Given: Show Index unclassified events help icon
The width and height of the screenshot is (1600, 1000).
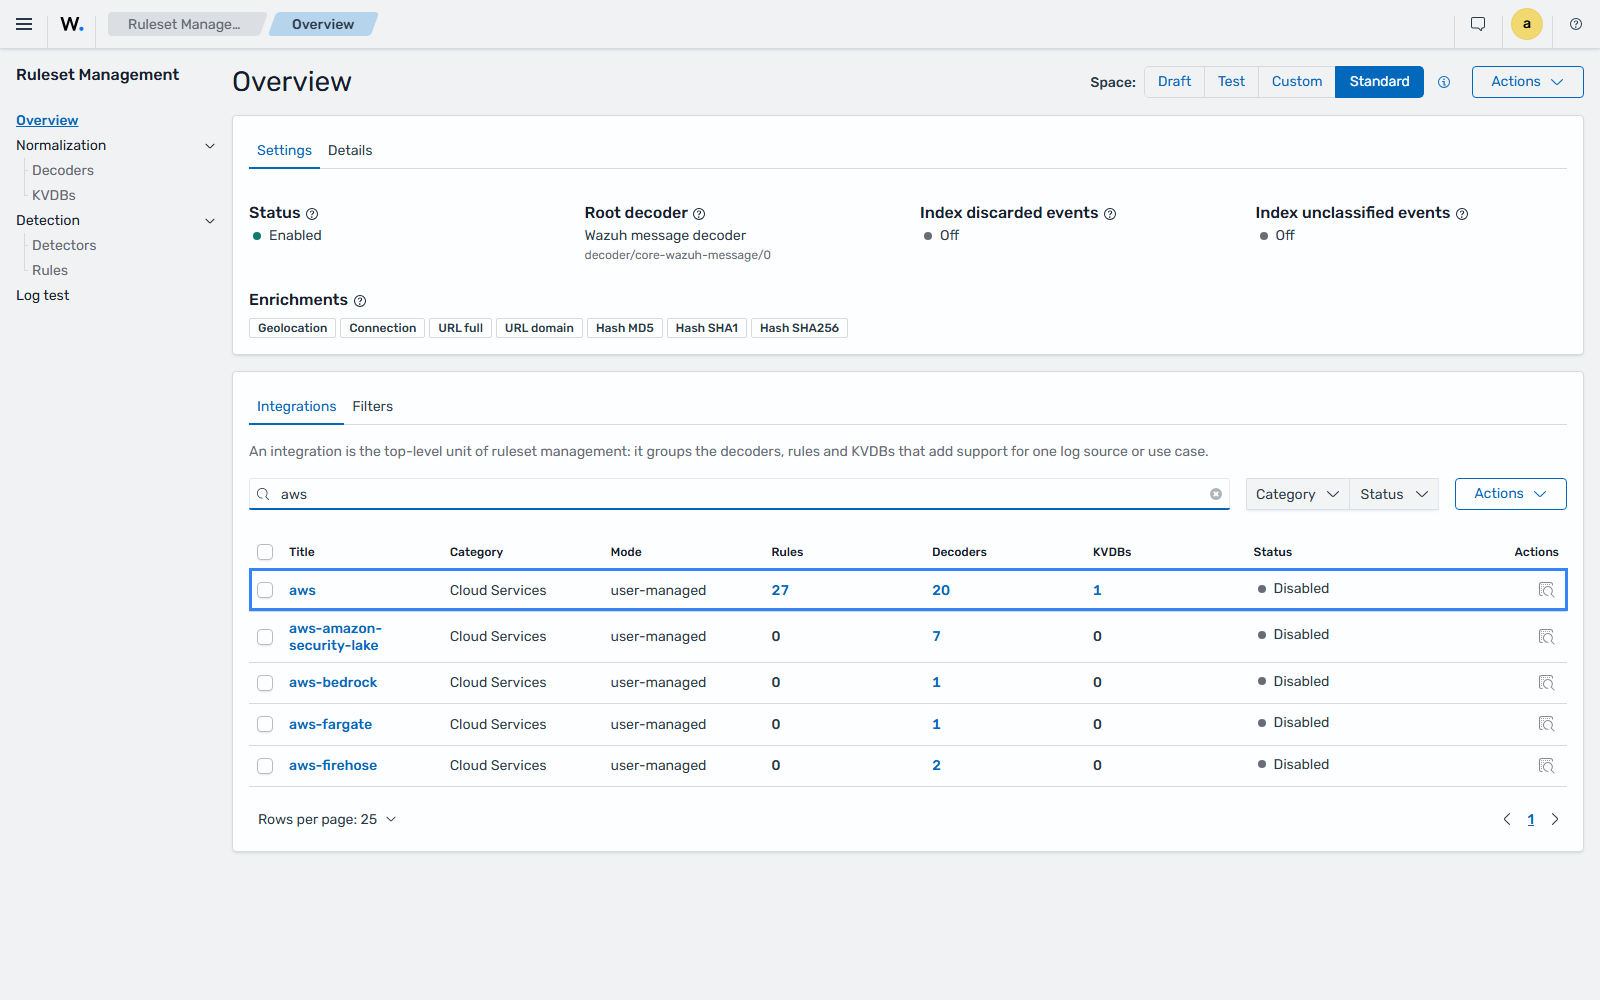Looking at the screenshot, I should click(x=1462, y=214).
